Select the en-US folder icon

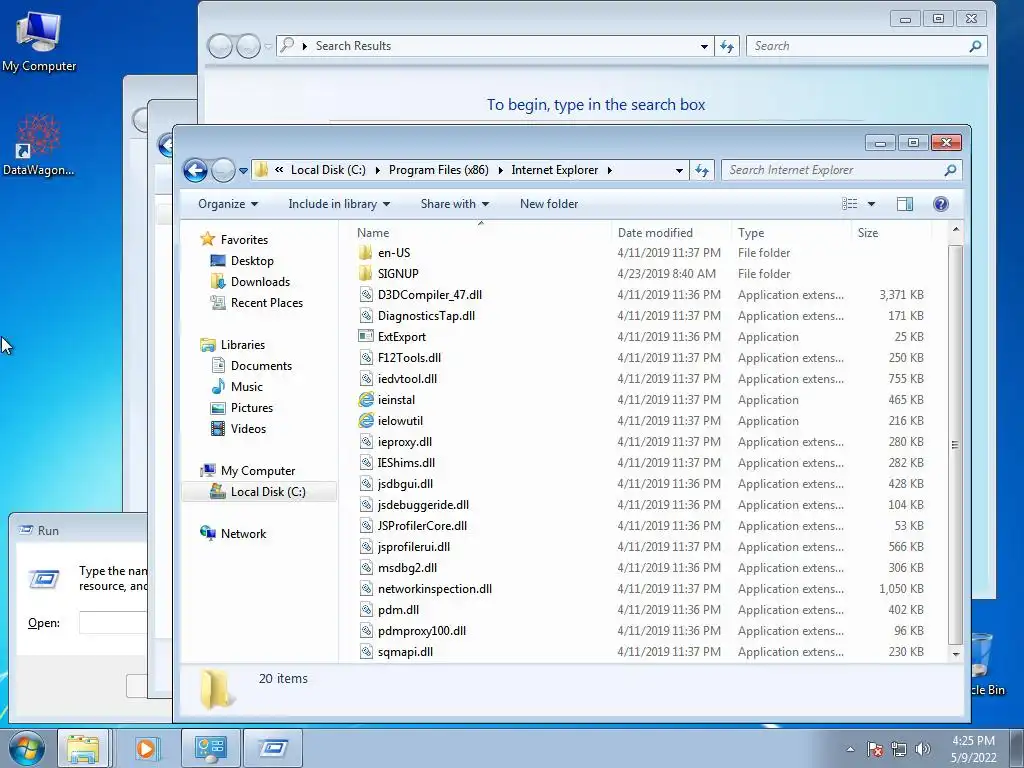[x=366, y=253]
